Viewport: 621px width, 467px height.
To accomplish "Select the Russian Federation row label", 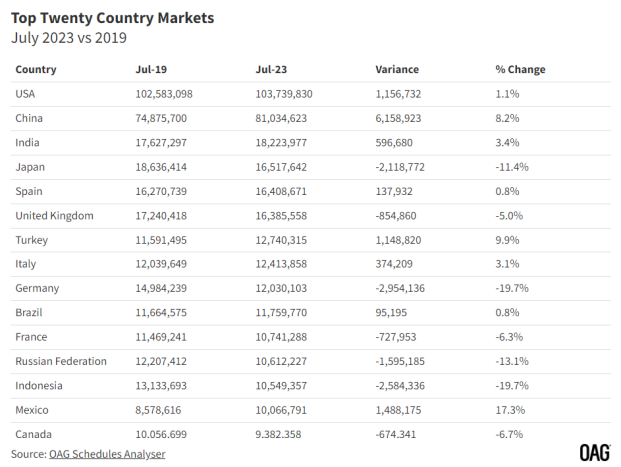I will (x=61, y=361).
